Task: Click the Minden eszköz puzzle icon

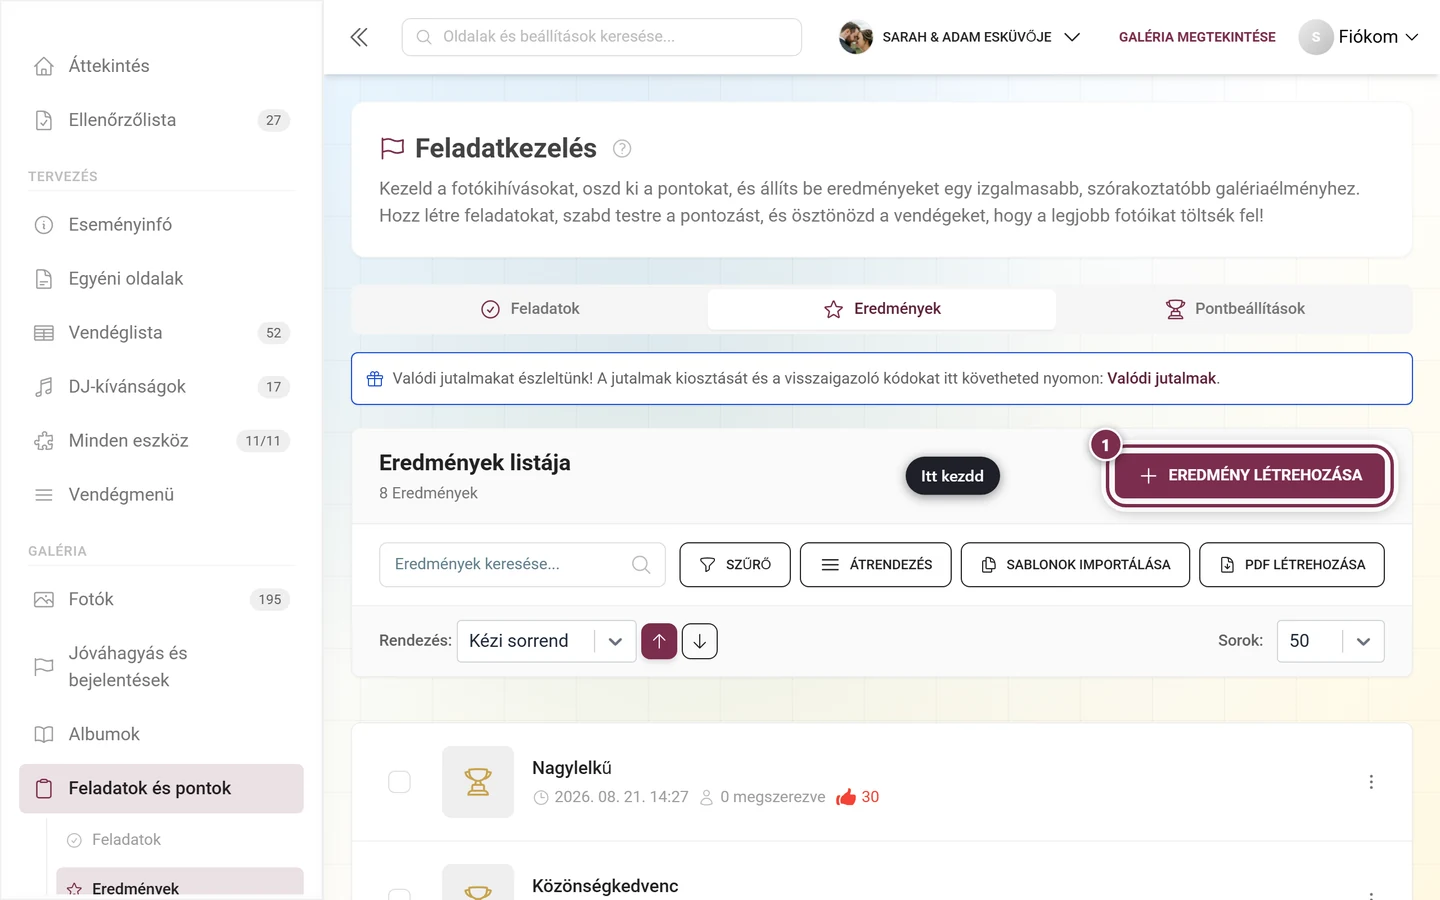Action: tap(44, 441)
